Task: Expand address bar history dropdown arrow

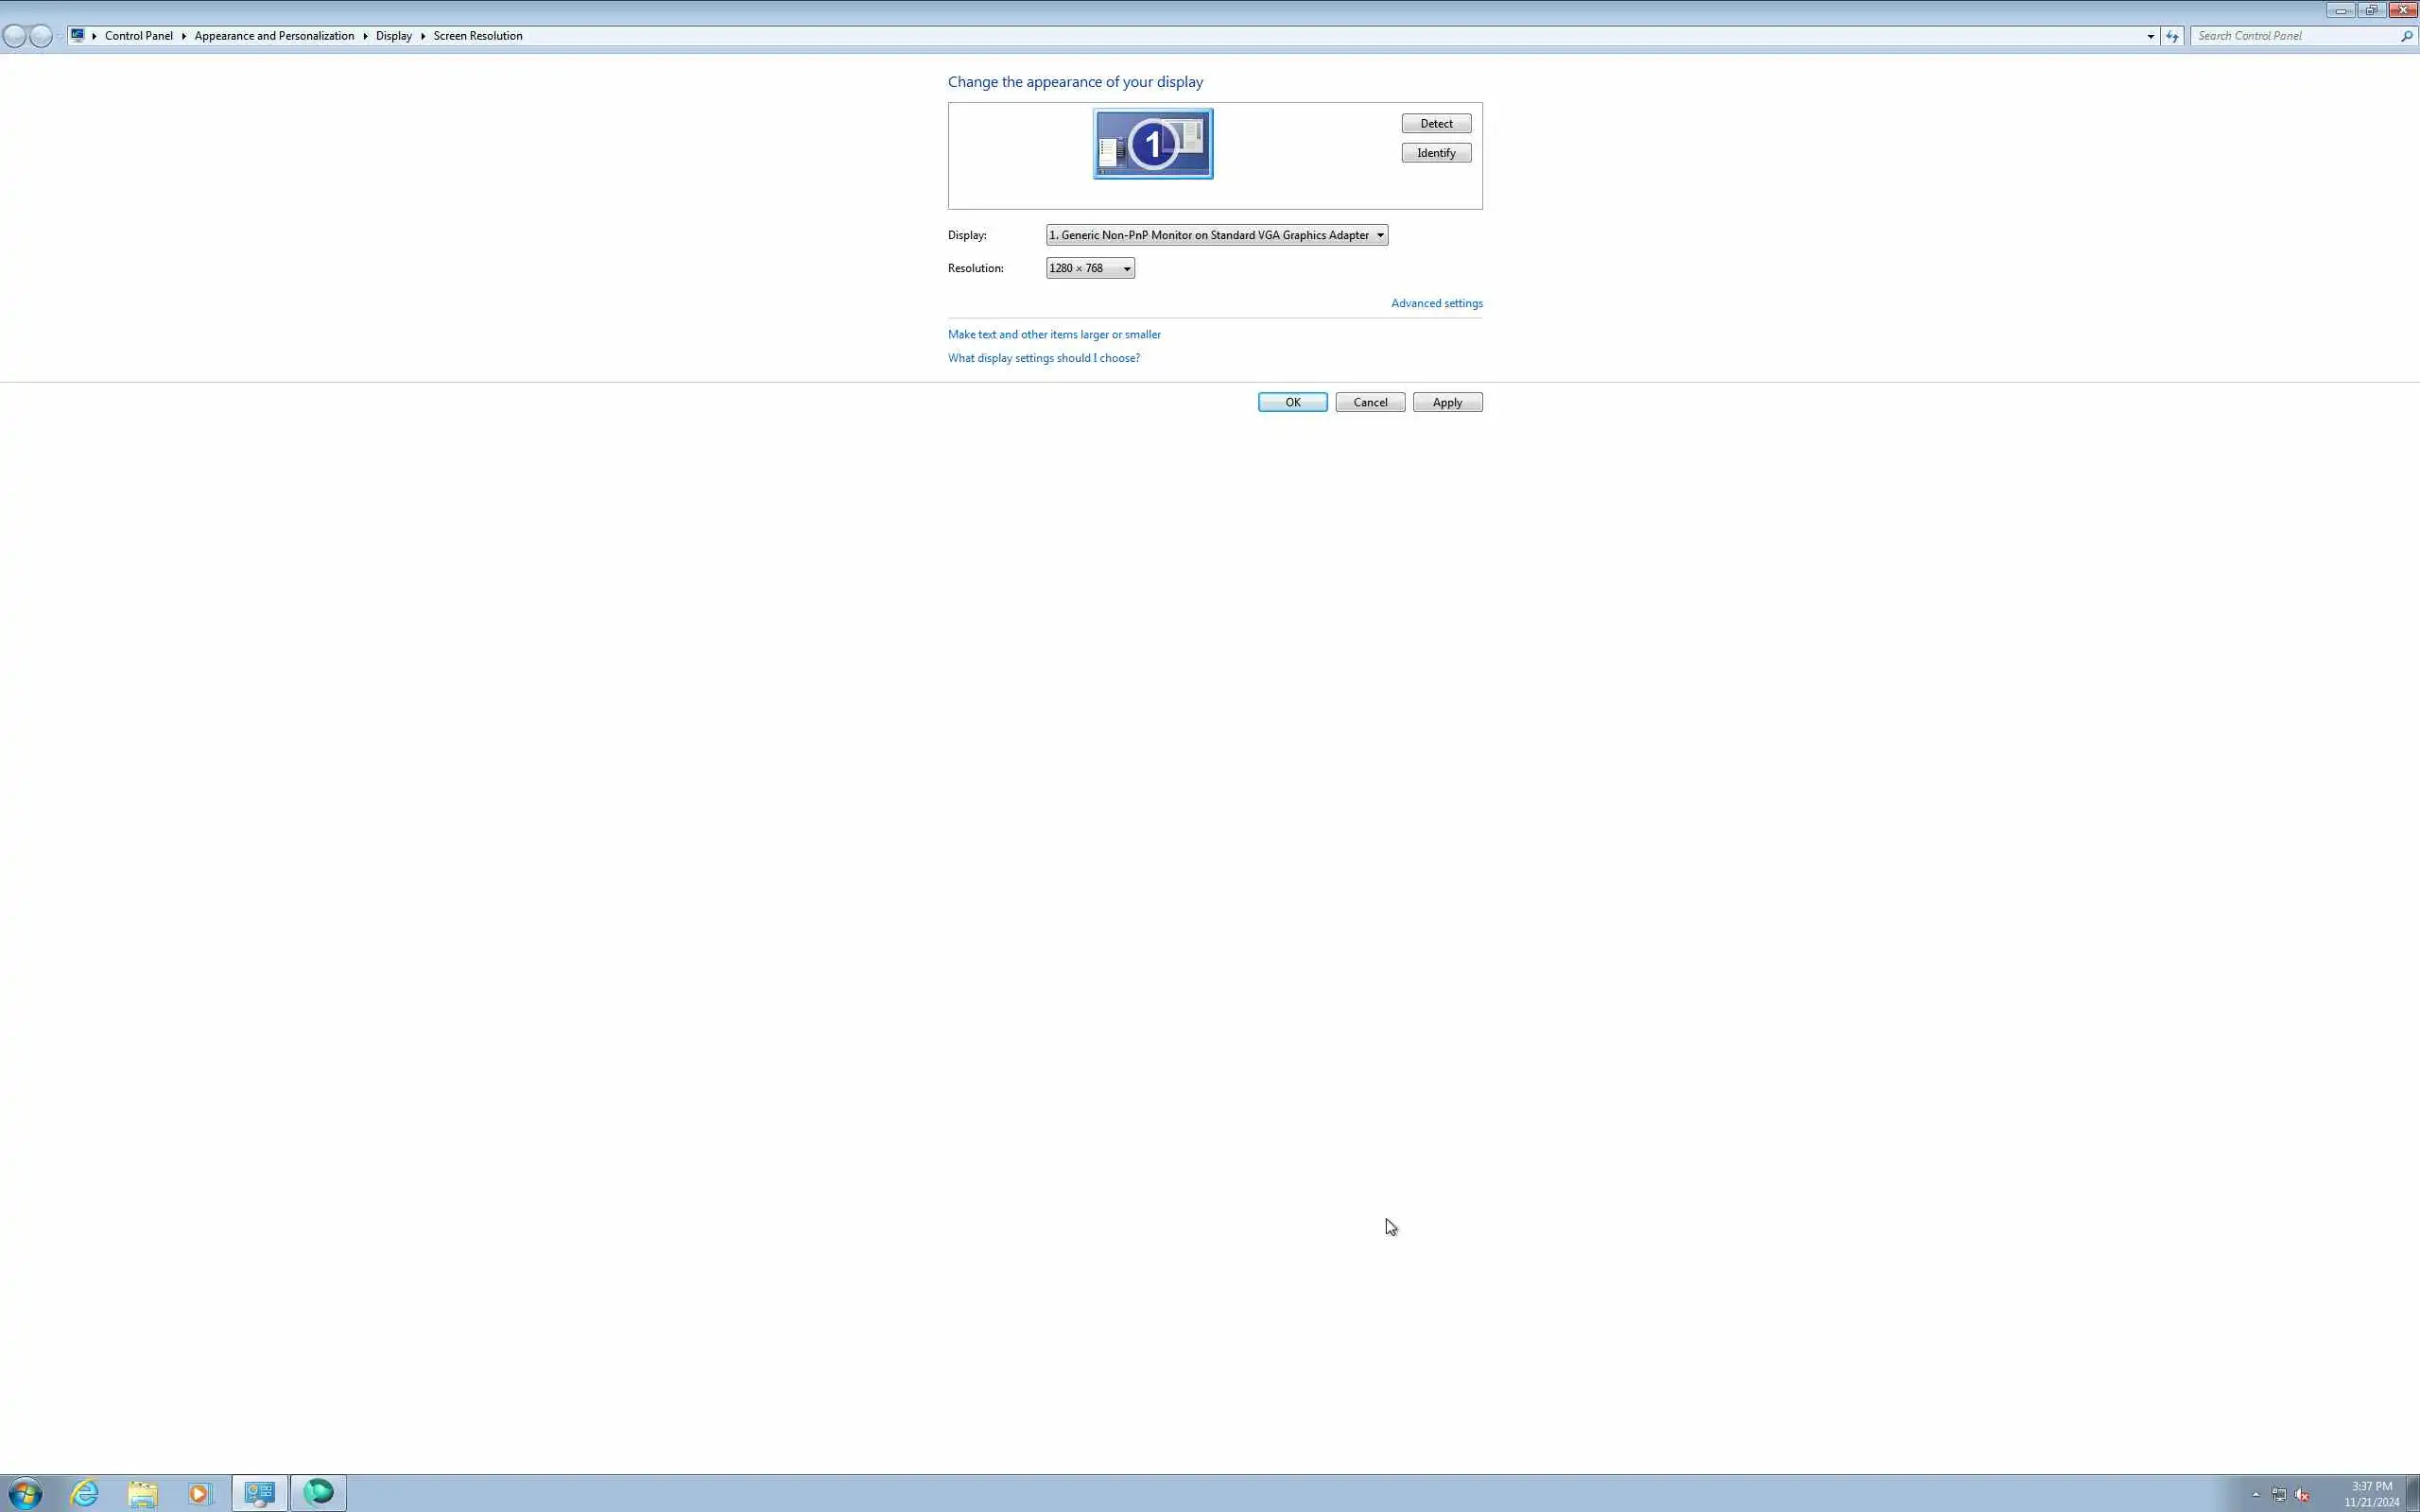Action: 2150,36
